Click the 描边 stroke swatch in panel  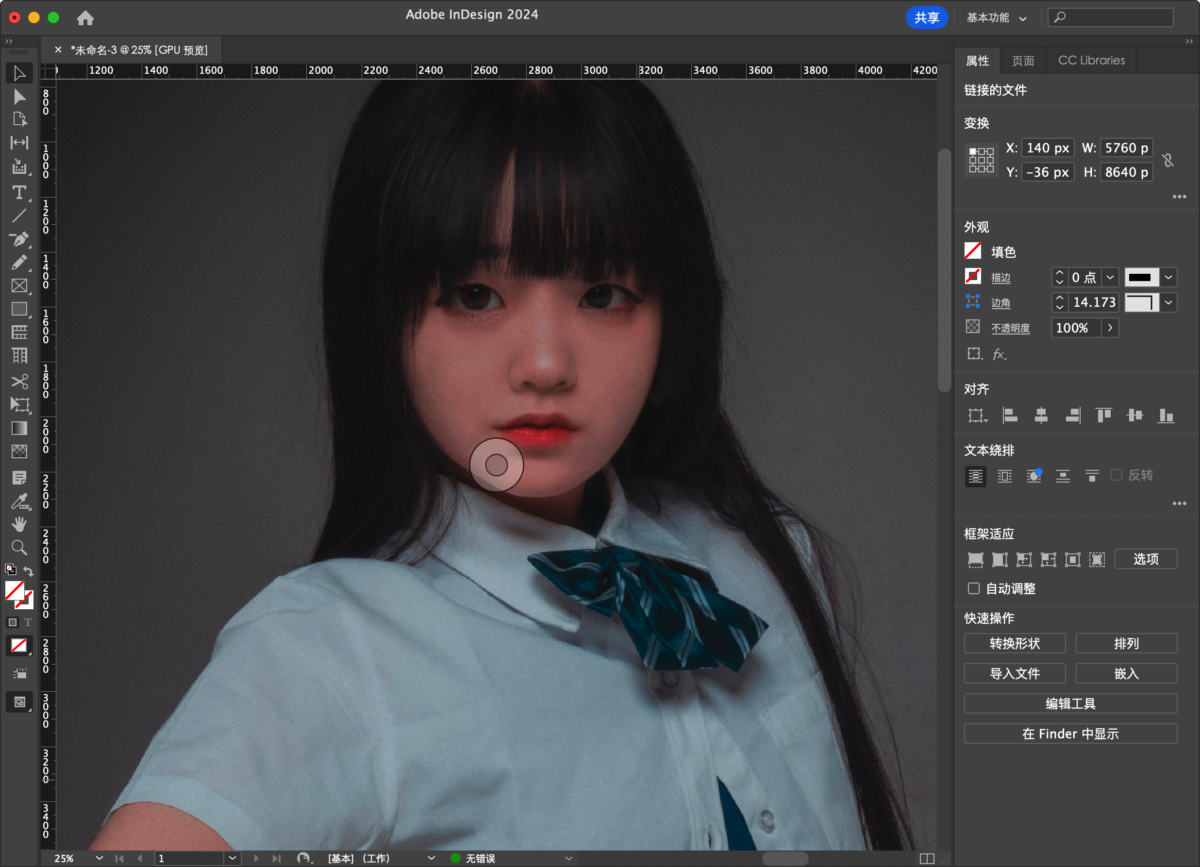[973, 277]
